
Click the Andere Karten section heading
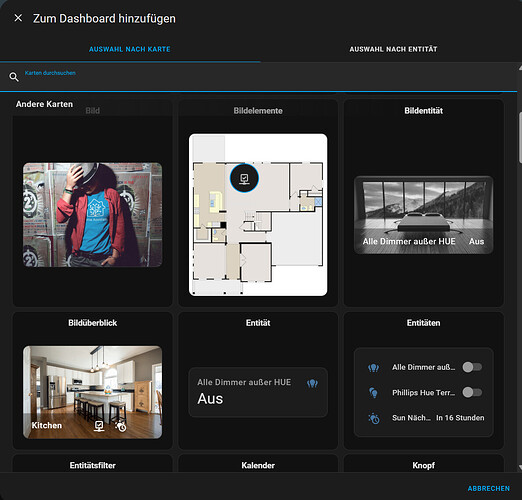[x=44, y=104]
